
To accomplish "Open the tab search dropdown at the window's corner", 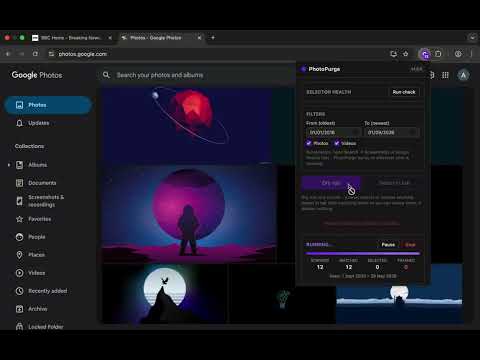I will coord(472,38).
